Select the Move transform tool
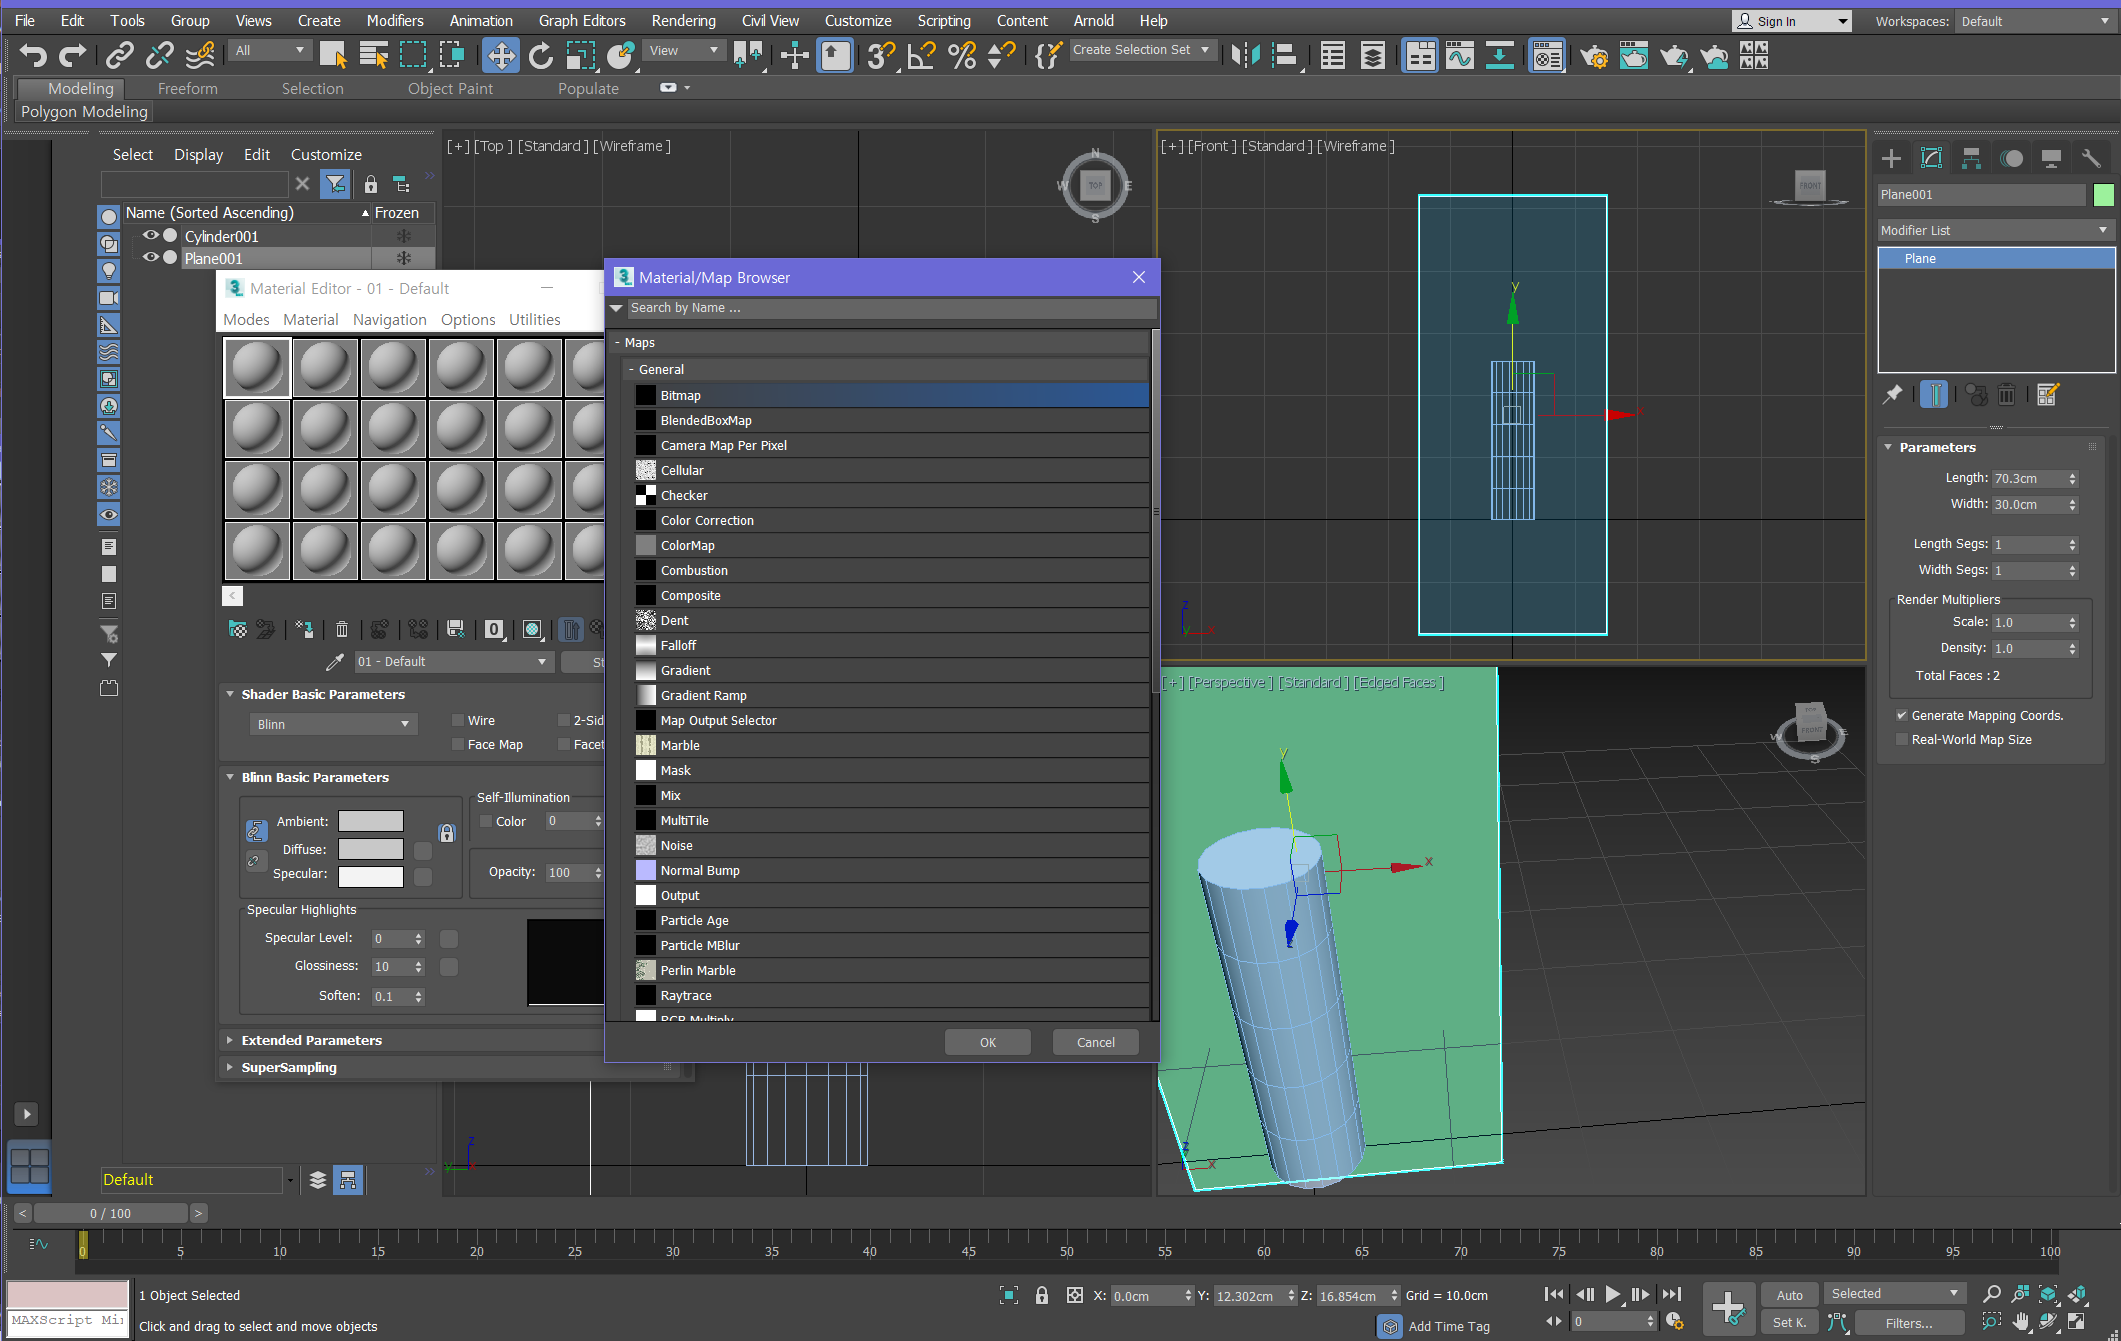Screen dimensions: 2121x1341 [500, 56]
